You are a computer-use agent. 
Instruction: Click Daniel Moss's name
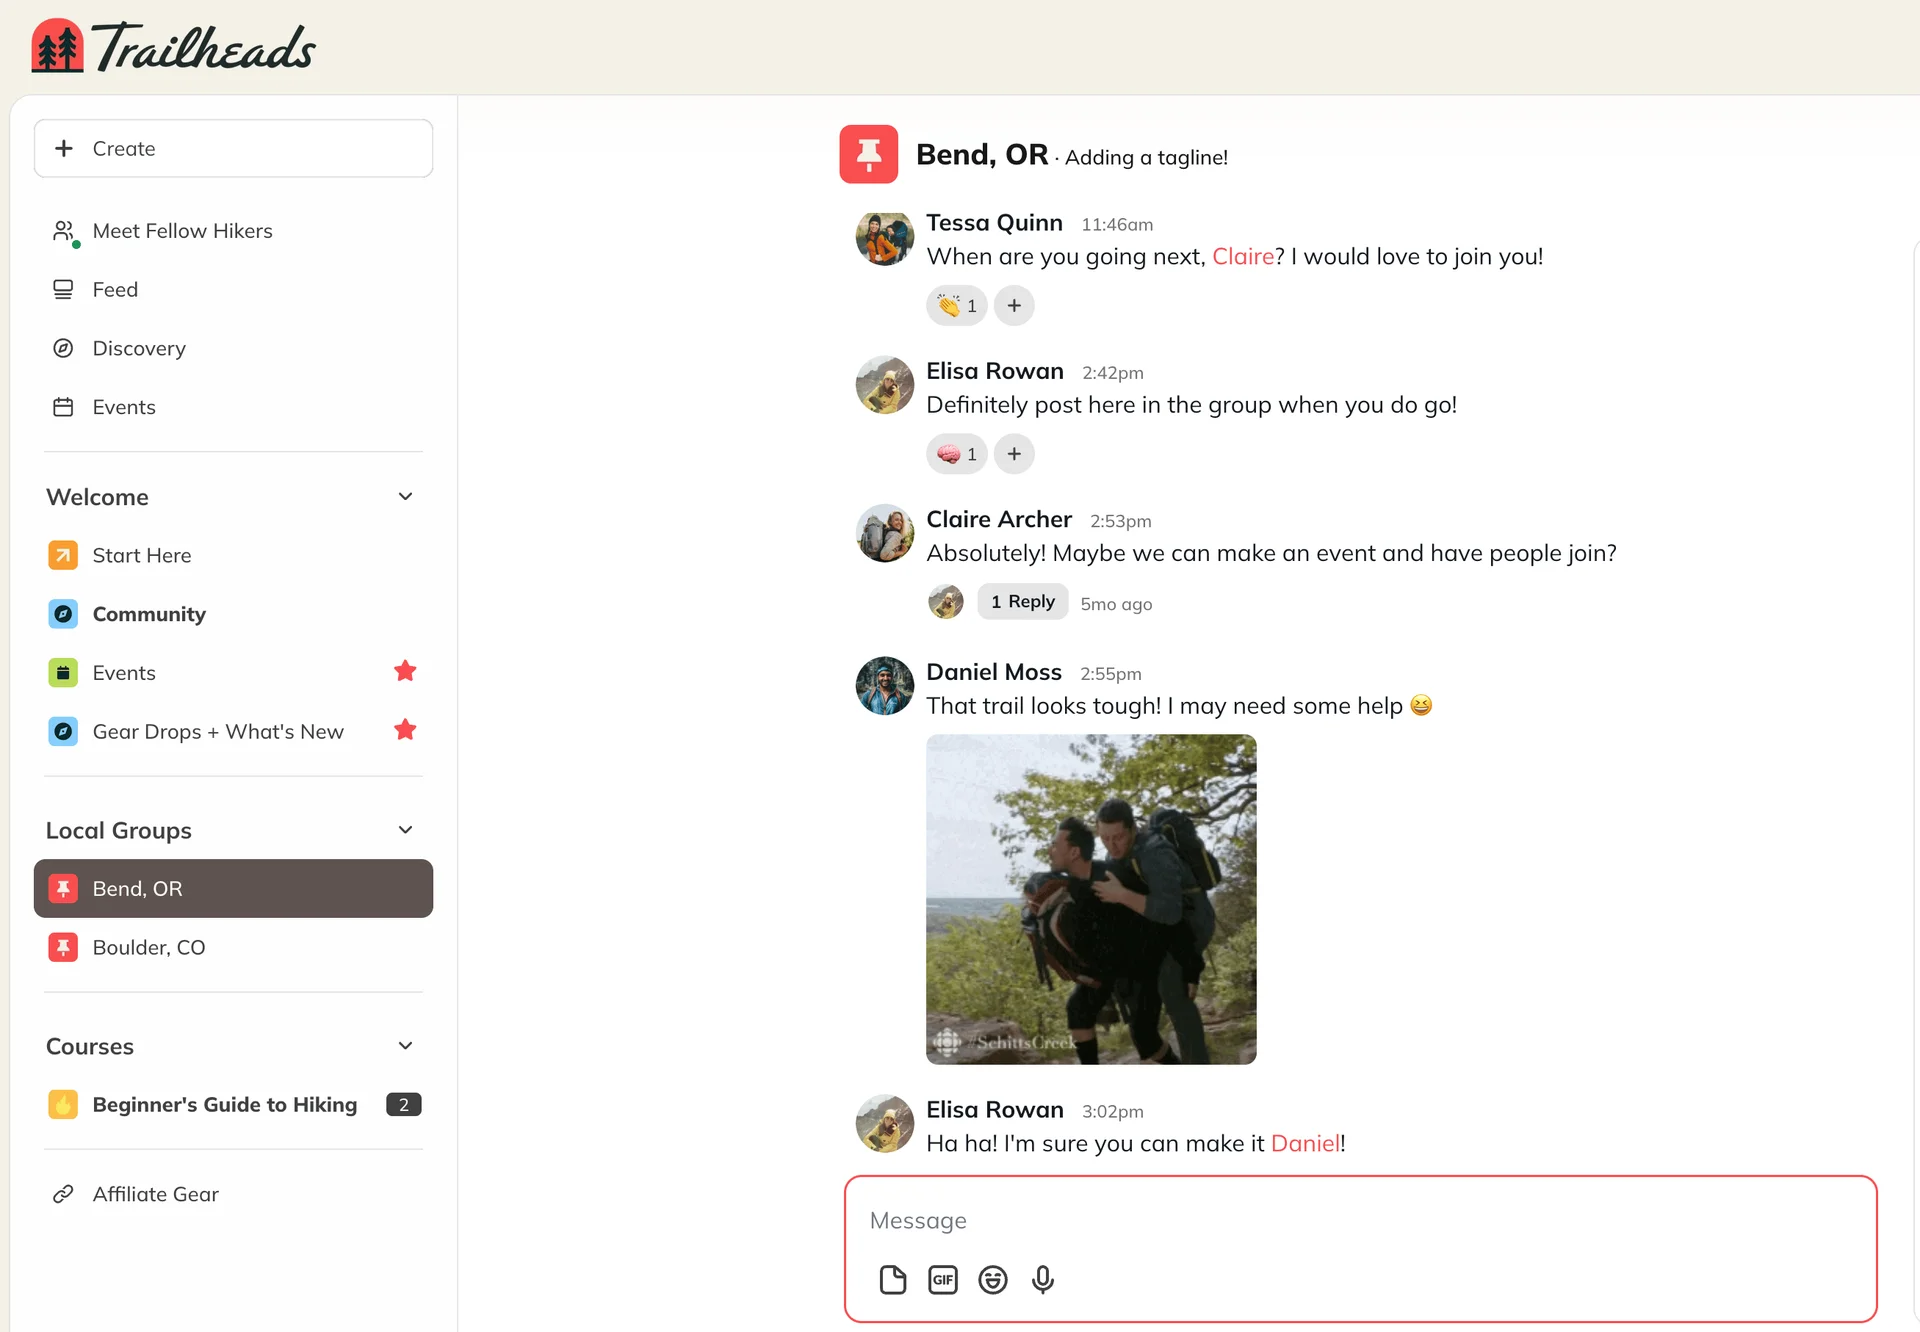click(993, 672)
